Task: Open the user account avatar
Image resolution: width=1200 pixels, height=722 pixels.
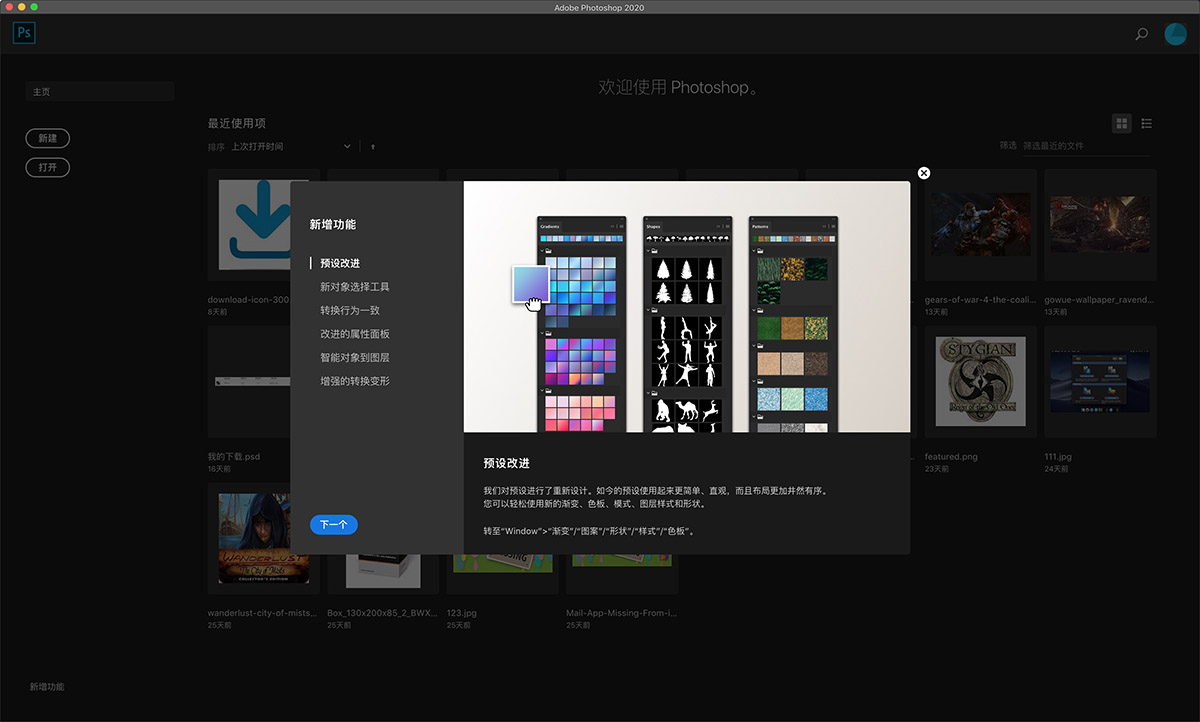Action: (x=1175, y=34)
